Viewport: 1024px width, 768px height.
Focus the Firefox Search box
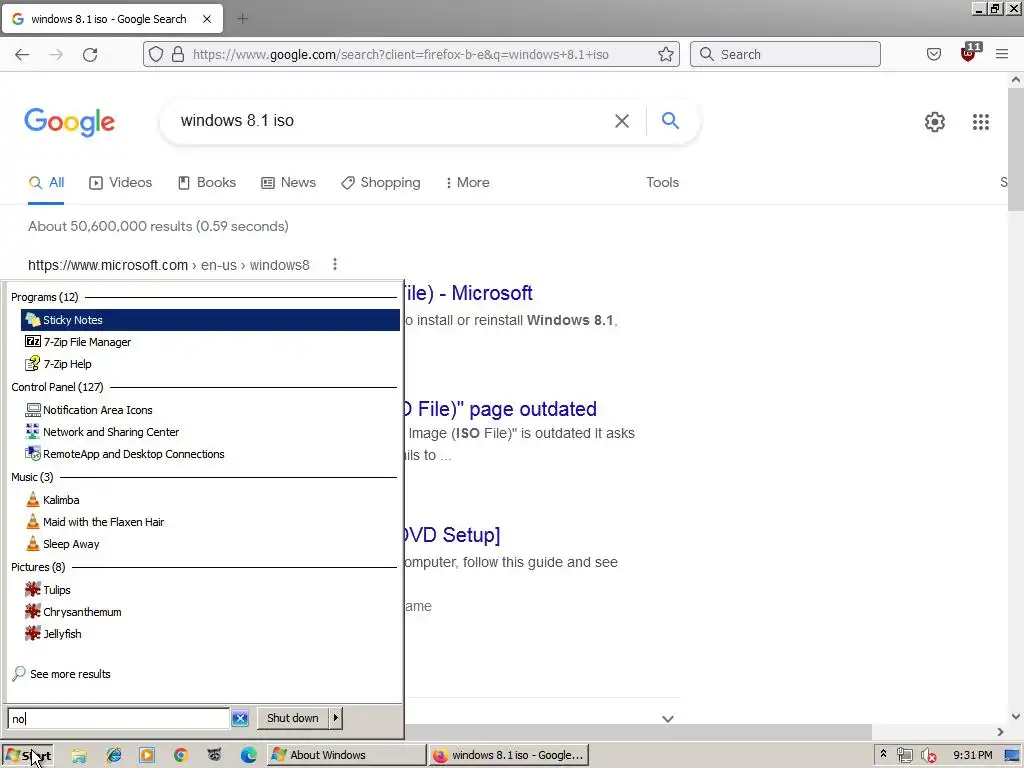(x=785, y=54)
